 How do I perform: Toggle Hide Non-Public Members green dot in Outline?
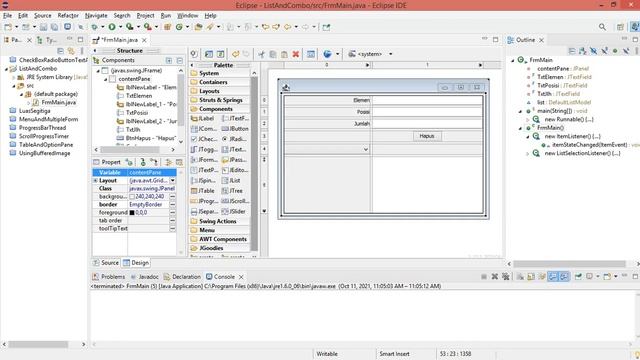pos(615,51)
